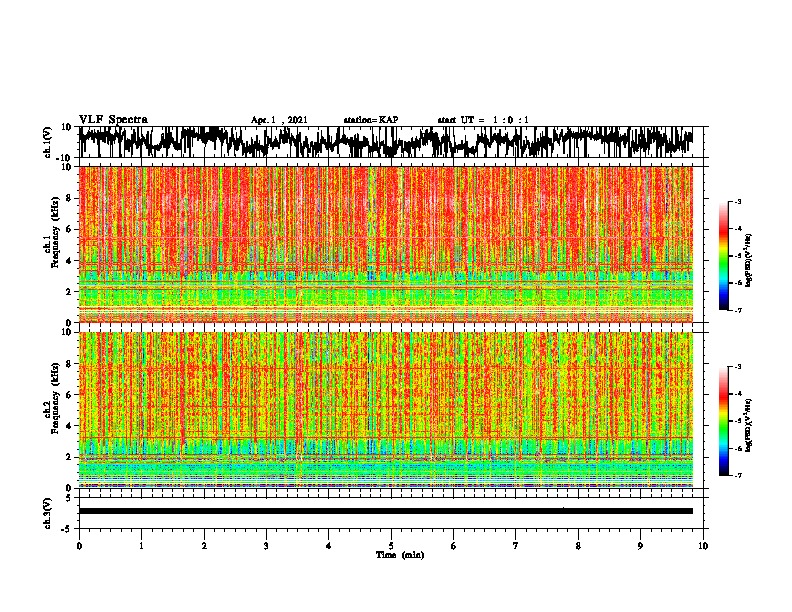Click time axis tick label "6"
The image size is (792, 612).
454,546
